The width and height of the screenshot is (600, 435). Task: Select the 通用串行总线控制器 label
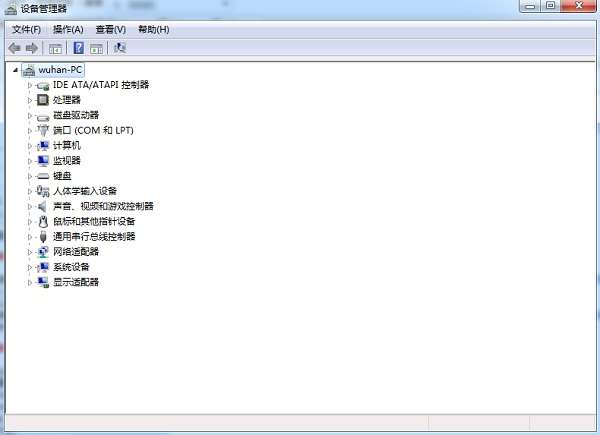pos(94,236)
